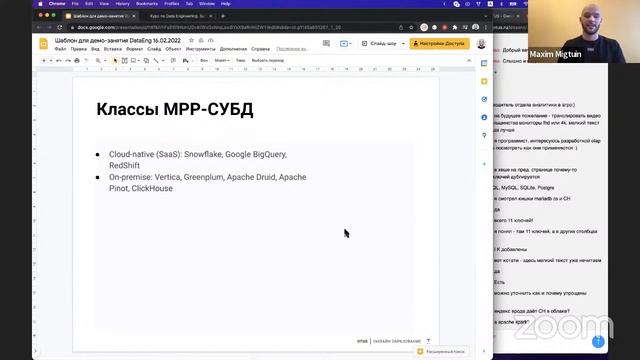Click the zoom magnifier tool
640x360 pixels.
click(x=98, y=60)
